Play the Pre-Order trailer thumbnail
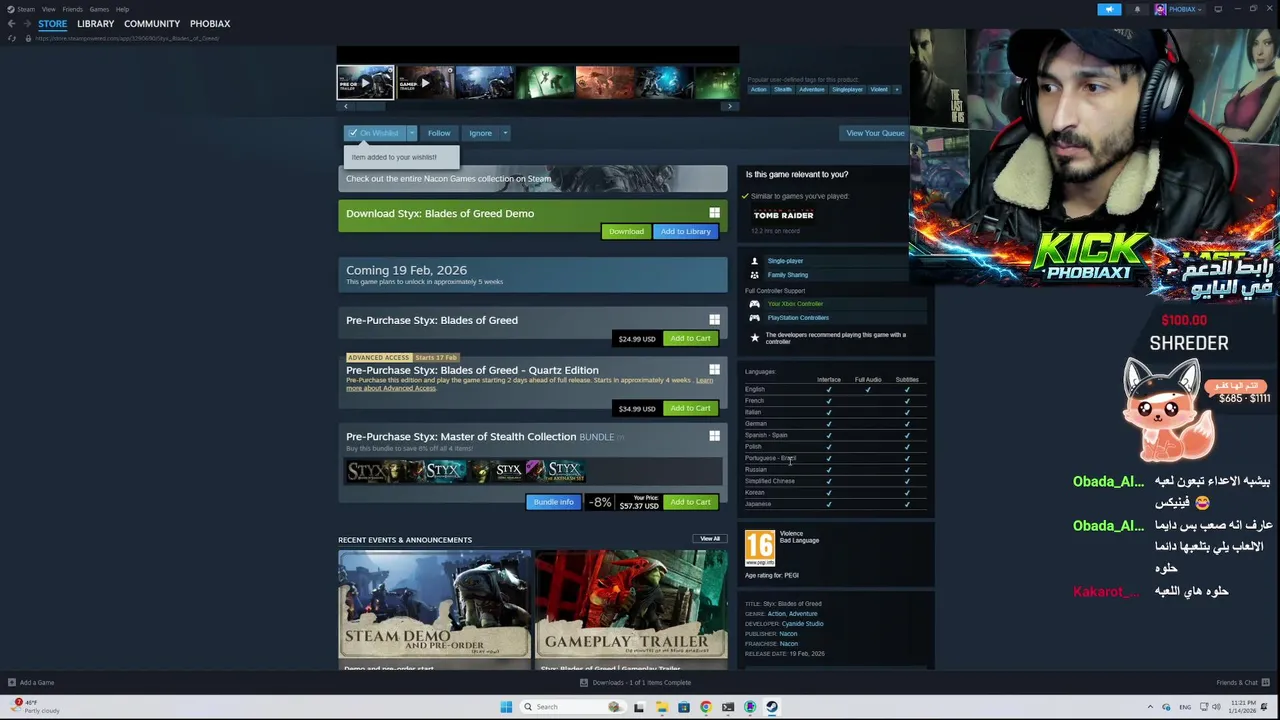 pos(365,82)
